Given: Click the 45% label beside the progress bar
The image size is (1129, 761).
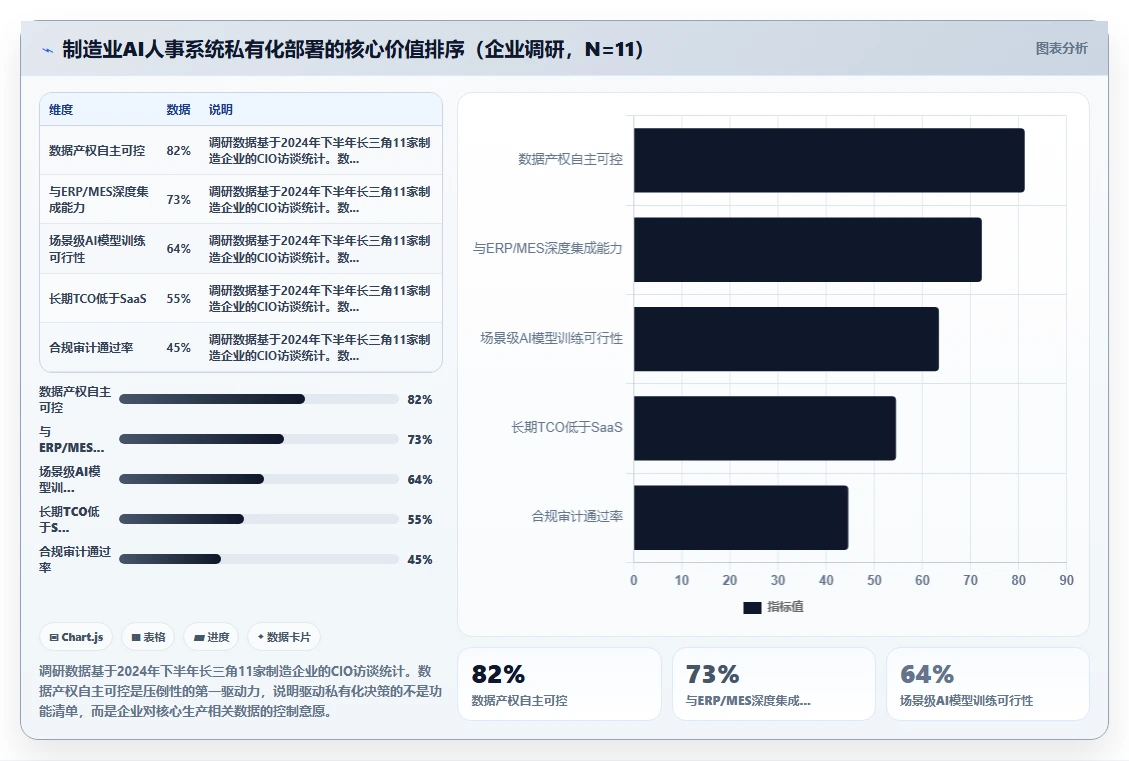Looking at the screenshot, I should pyautogui.click(x=420, y=559).
